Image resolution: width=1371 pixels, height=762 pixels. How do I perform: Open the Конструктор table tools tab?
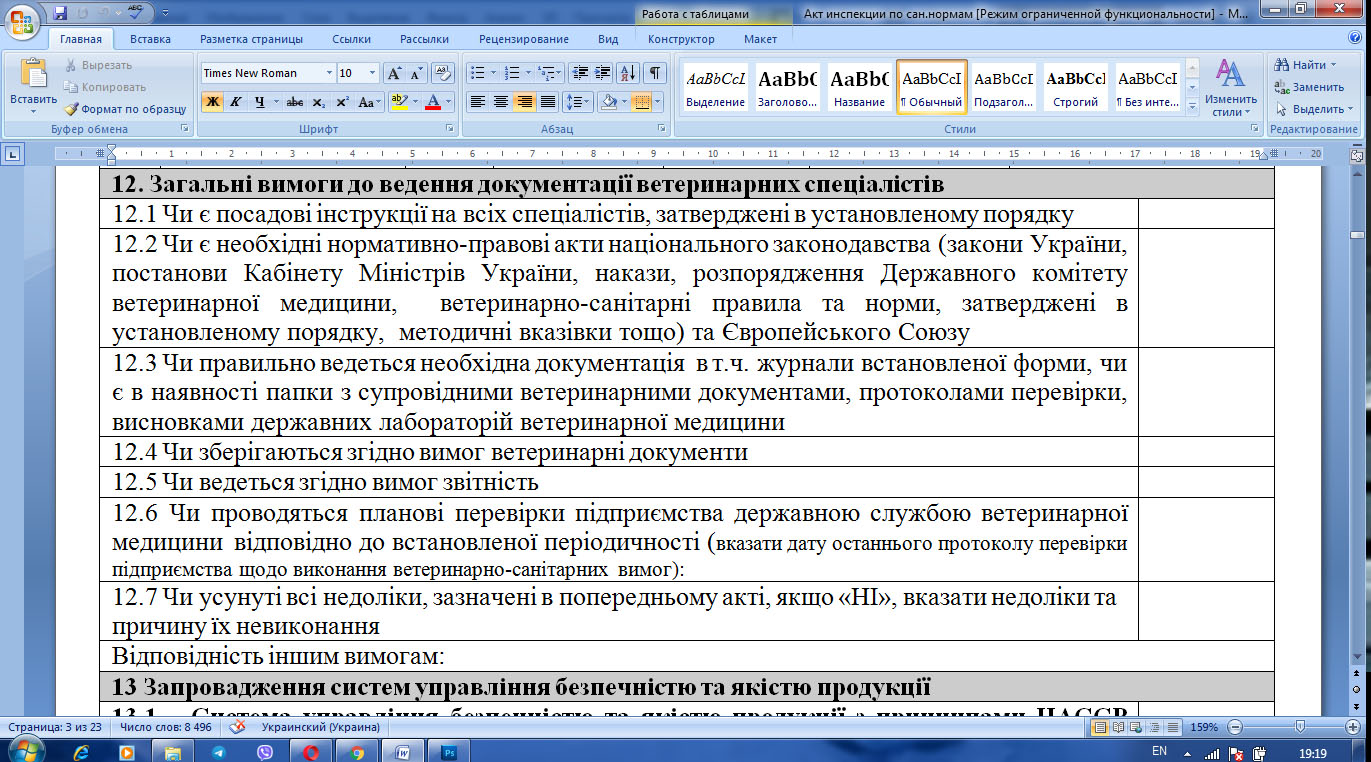point(681,39)
